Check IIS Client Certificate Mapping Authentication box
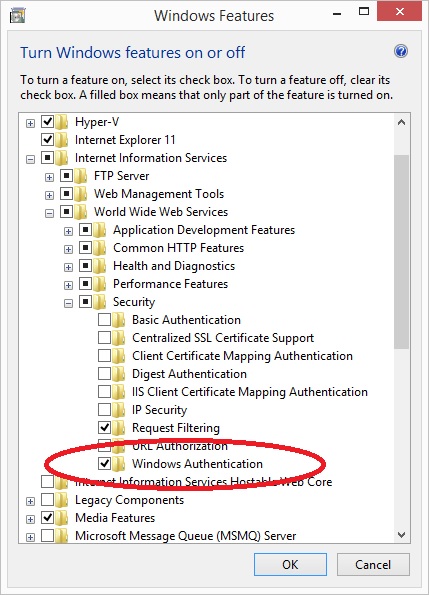429x595 pixels. [104, 391]
